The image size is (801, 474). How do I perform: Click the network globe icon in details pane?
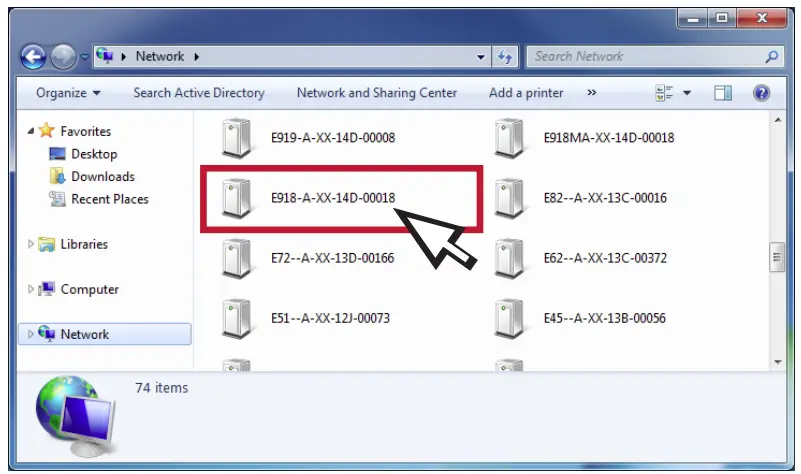pyautogui.click(x=76, y=416)
